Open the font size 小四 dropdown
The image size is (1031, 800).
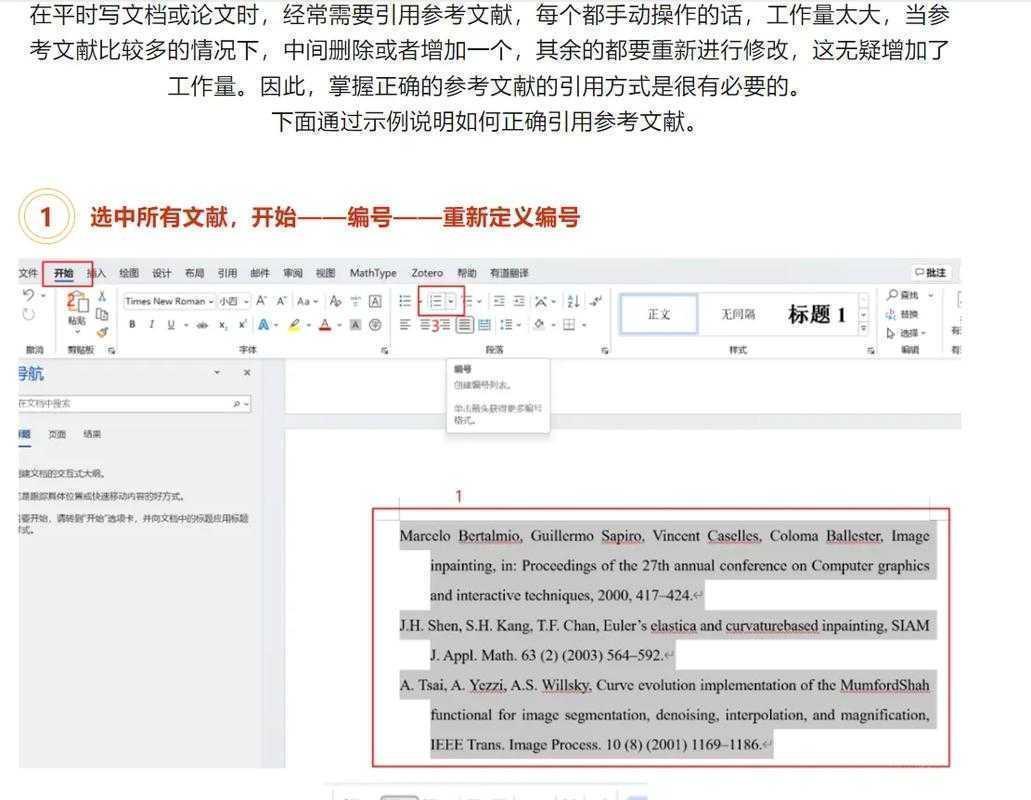pyautogui.click(x=227, y=300)
